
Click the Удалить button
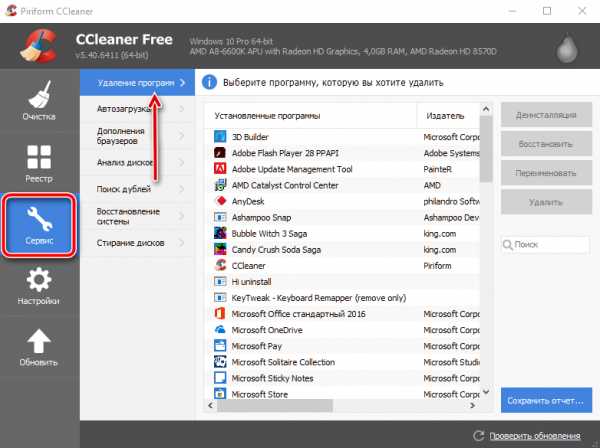546,202
